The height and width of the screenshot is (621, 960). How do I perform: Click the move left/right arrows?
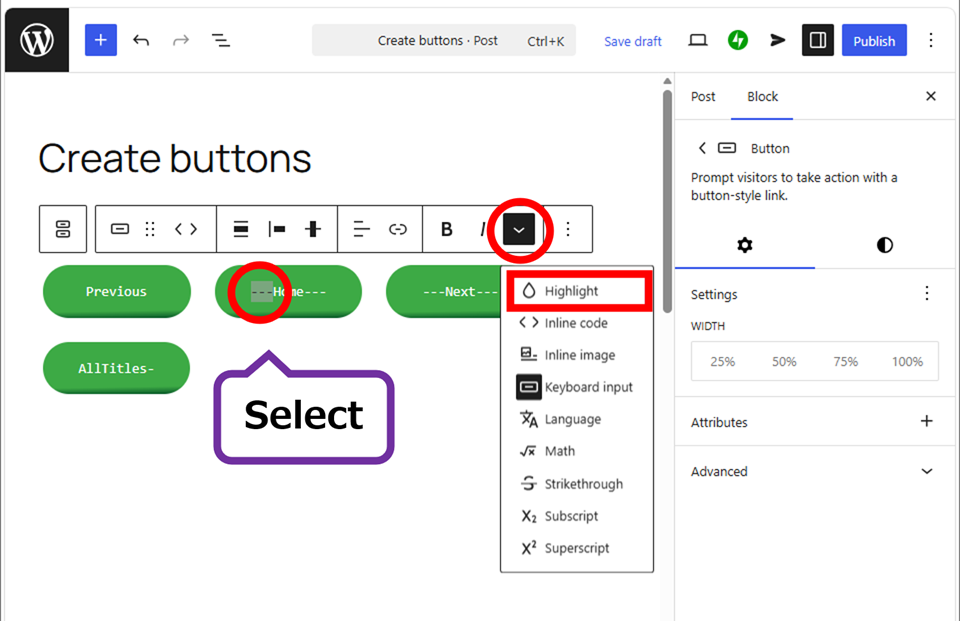186,229
